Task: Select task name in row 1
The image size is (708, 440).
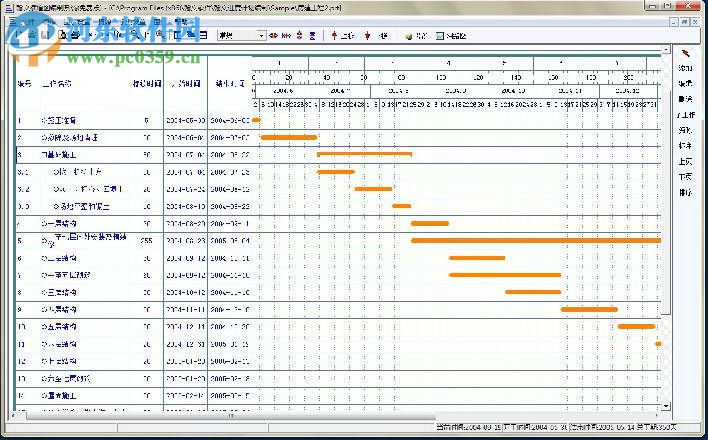Action: pos(59,121)
